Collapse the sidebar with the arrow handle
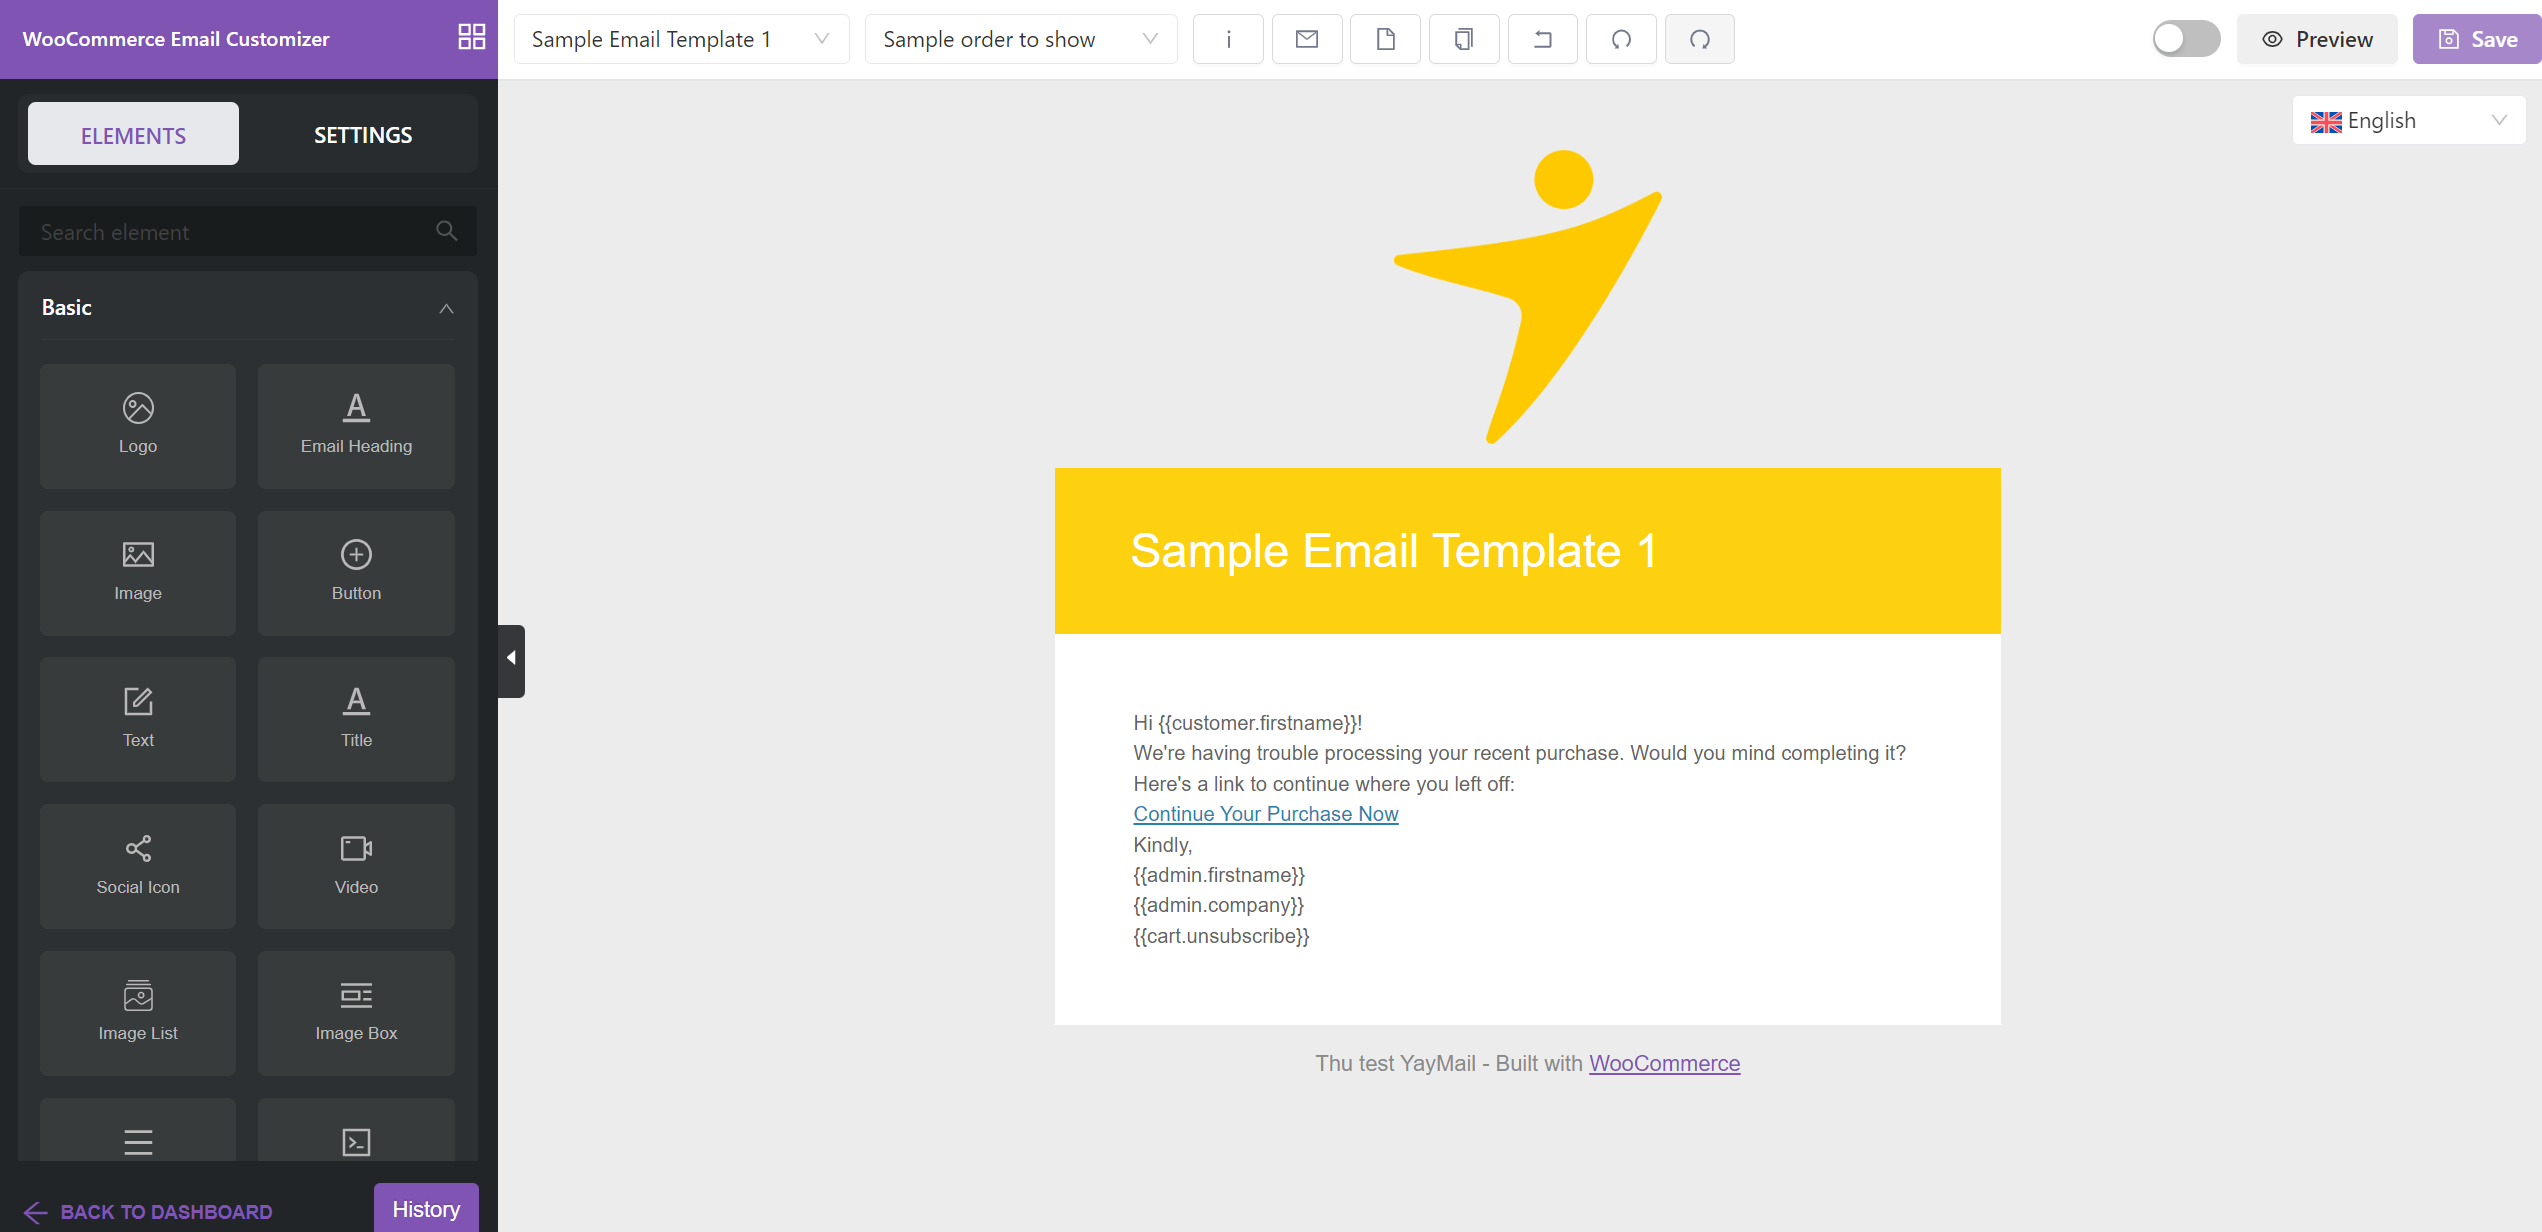The width and height of the screenshot is (2542, 1232). [x=511, y=659]
